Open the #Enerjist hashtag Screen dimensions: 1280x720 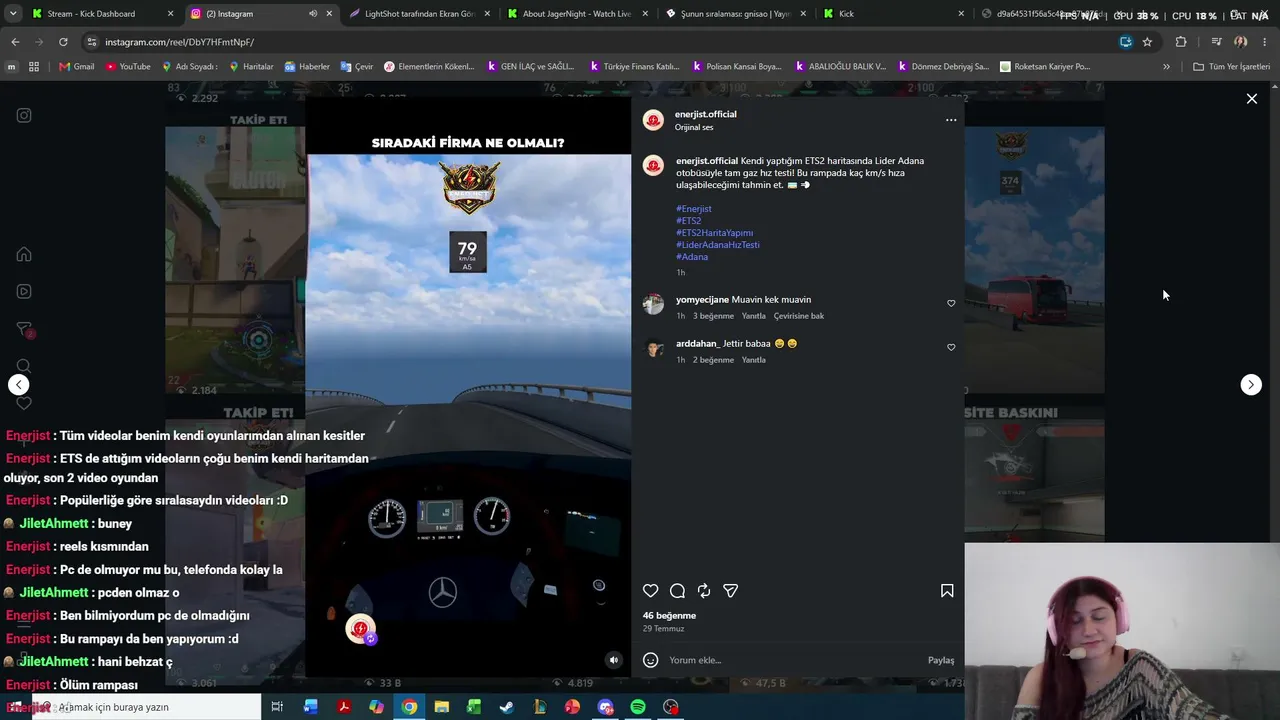(694, 209)
